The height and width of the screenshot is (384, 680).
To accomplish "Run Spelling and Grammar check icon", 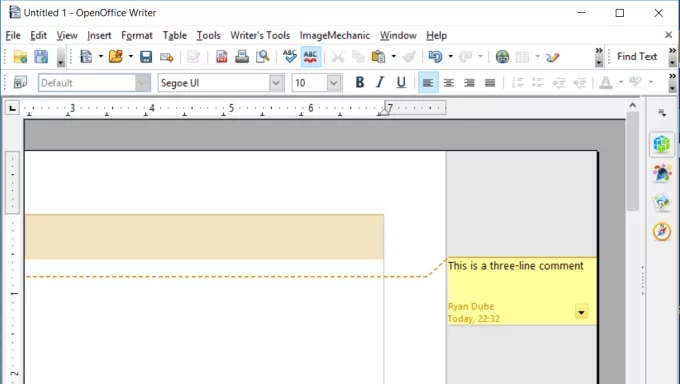I will [x=290, y=57].
